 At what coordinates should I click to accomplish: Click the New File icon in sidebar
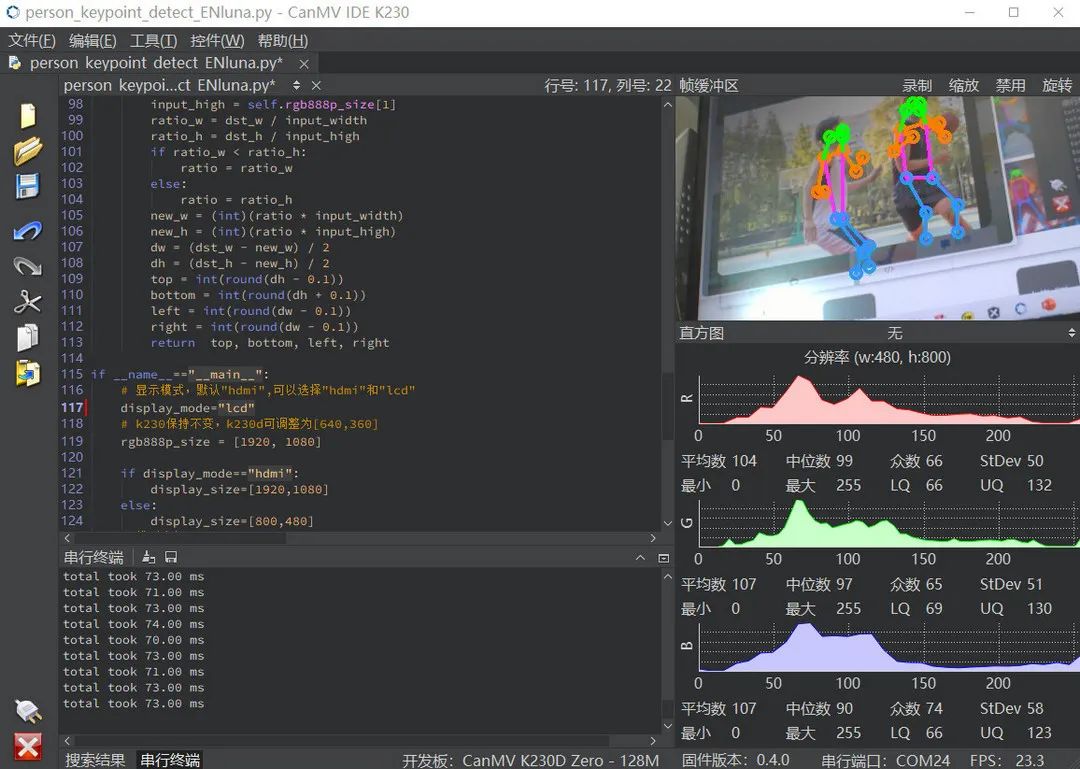coord(27,115)
